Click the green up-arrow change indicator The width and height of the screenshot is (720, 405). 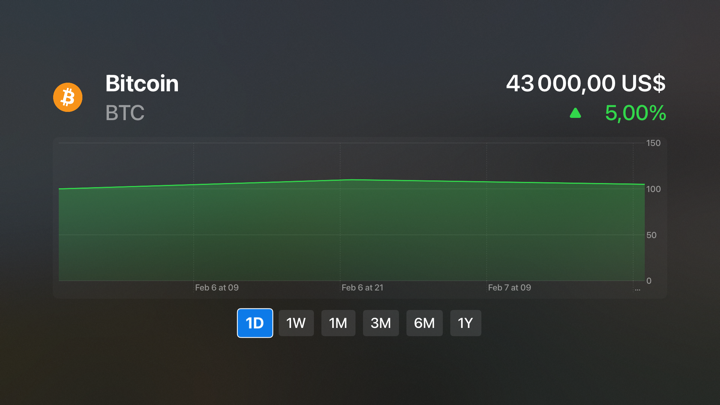[x=575, y=113]
